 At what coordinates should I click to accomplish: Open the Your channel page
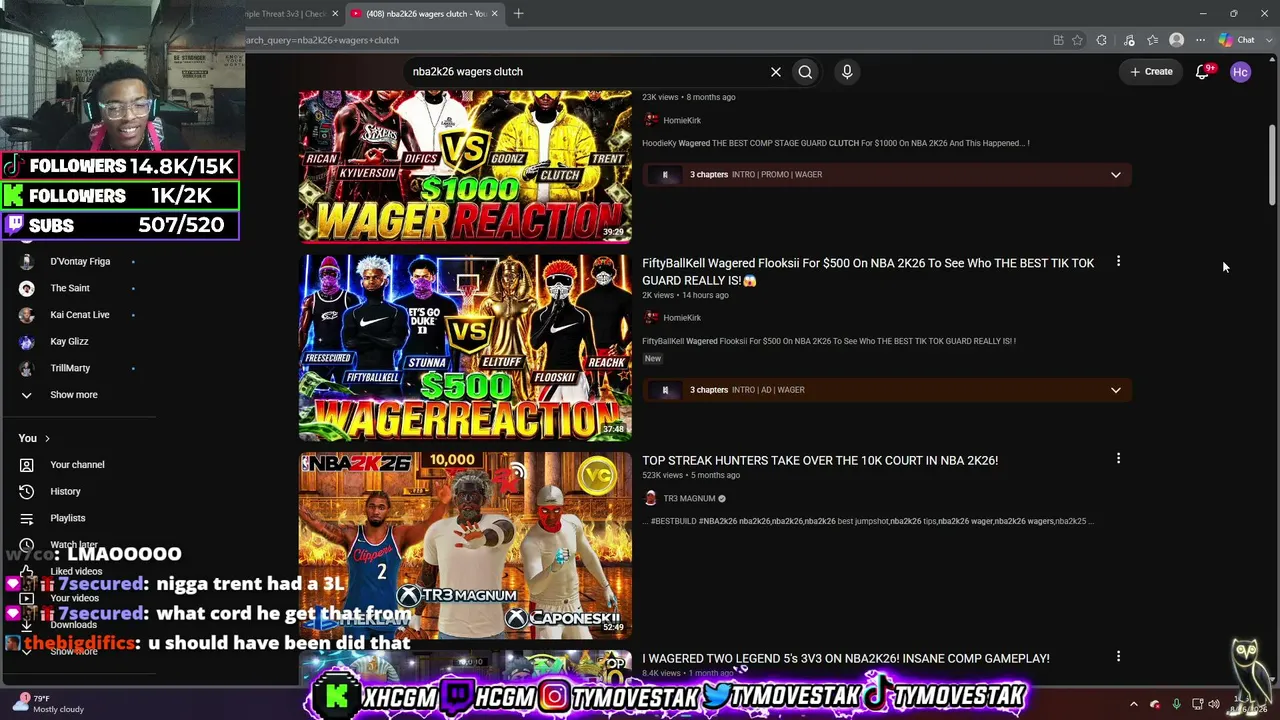click(77, 465)
